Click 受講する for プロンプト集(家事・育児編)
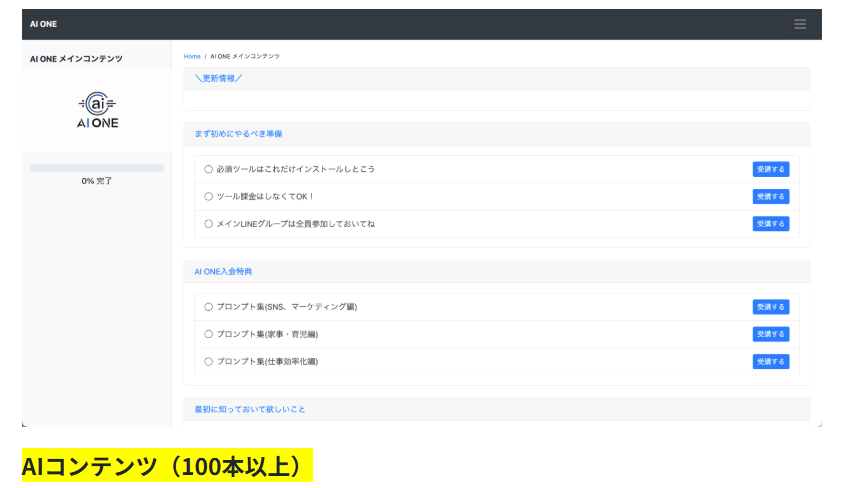Screen dimensions: 844x488 click(x=771, y=334)
